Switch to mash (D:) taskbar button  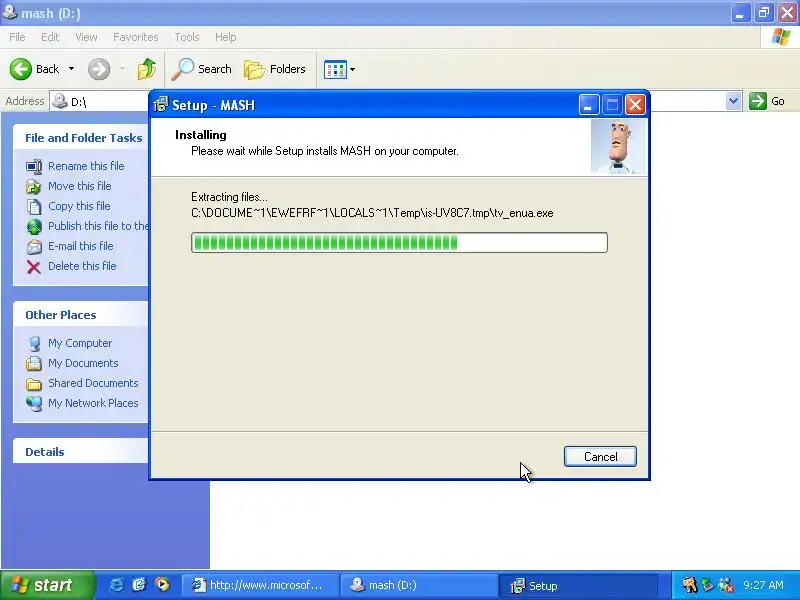418,585
